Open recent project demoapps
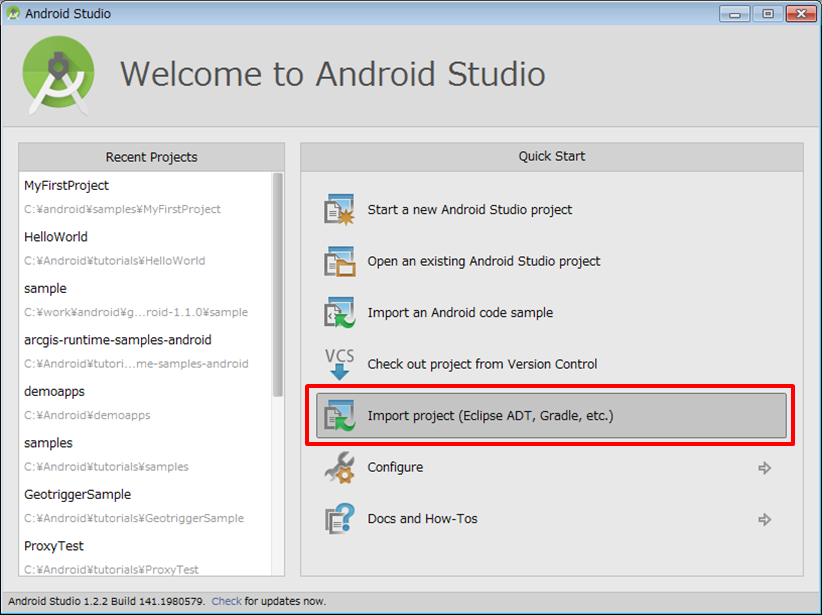This screenshot has width=822, height=615. coord(54,391)
